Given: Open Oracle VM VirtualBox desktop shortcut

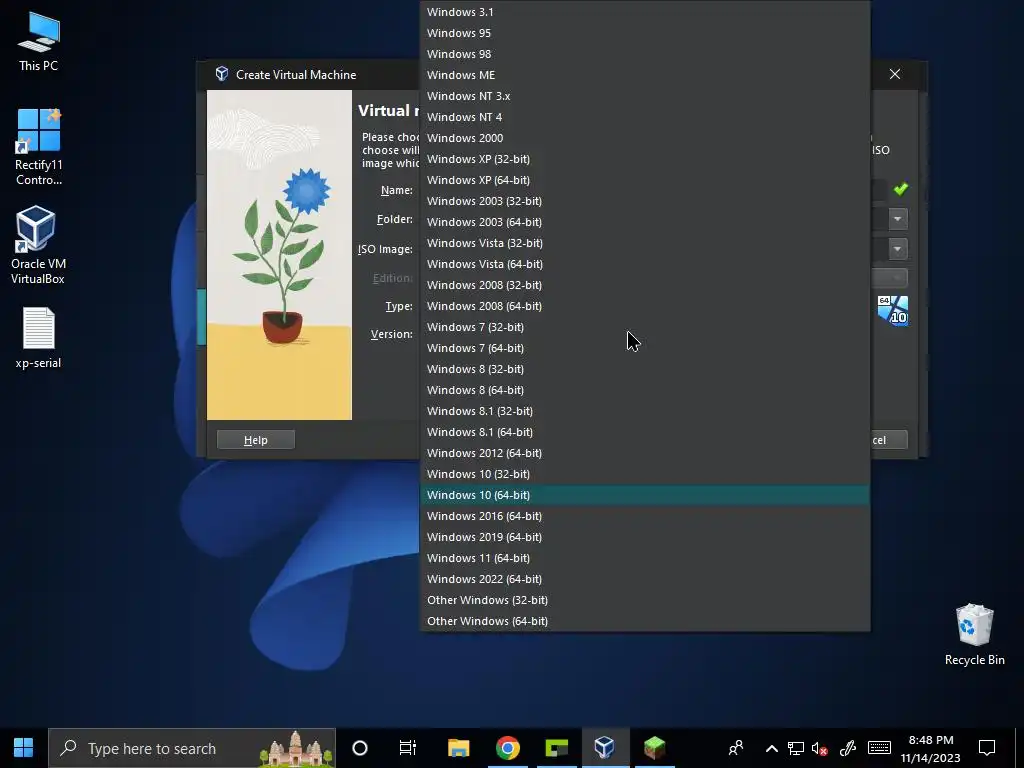Looking at the screenshot, I should pyautogui.click(x=37, y=245).
